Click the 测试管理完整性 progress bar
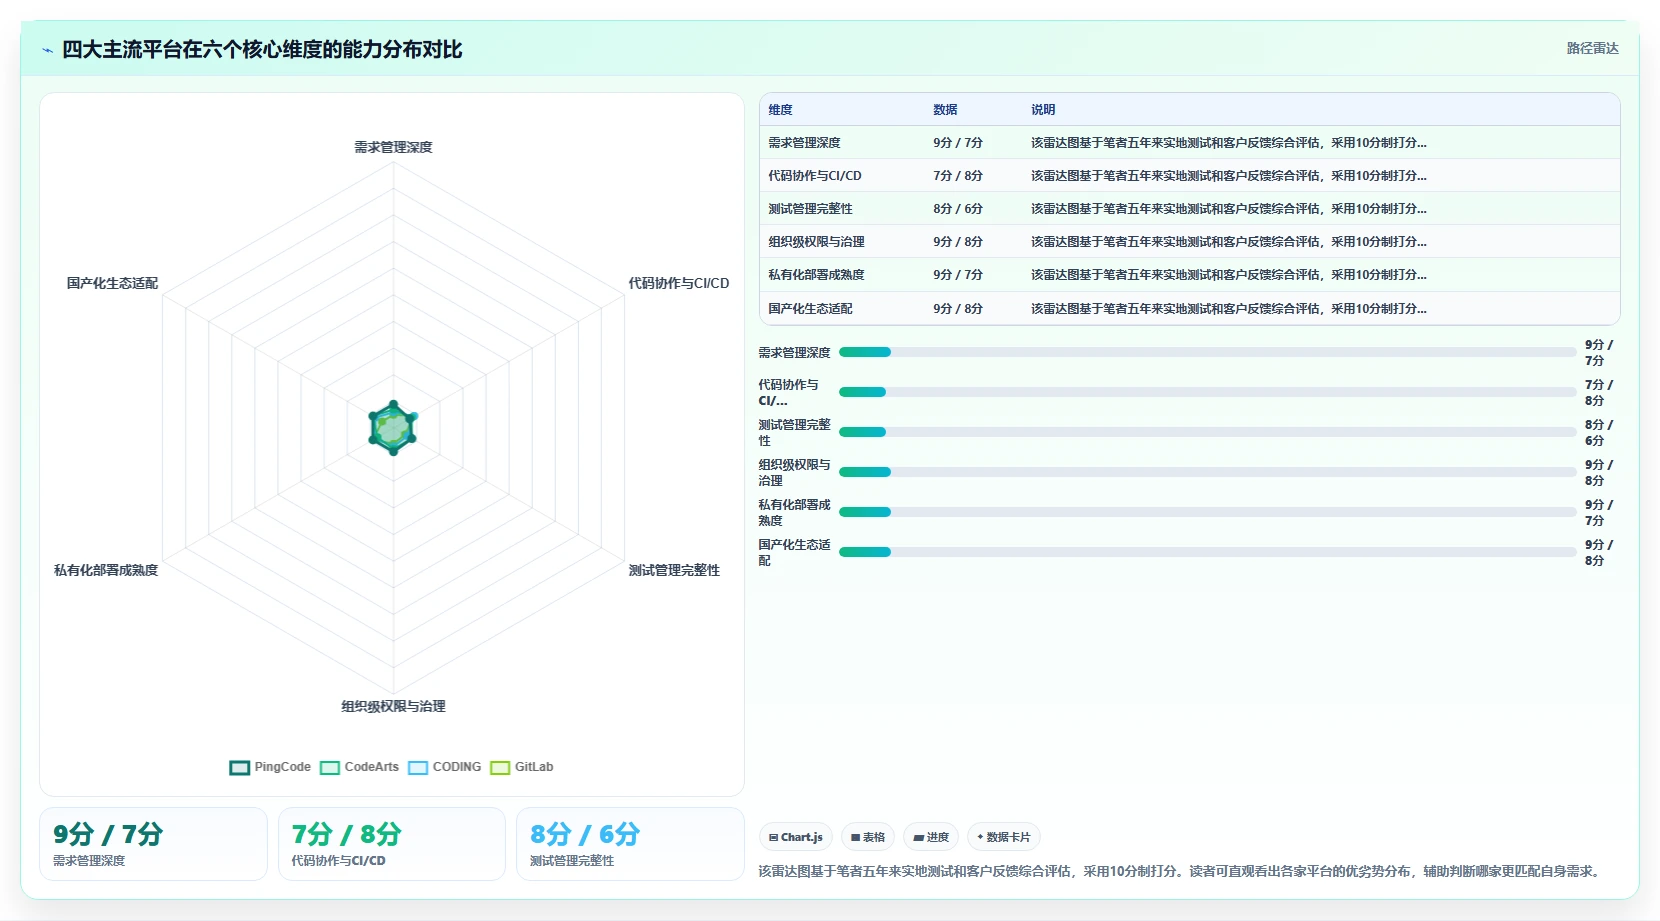 (x=1207, y=432)
